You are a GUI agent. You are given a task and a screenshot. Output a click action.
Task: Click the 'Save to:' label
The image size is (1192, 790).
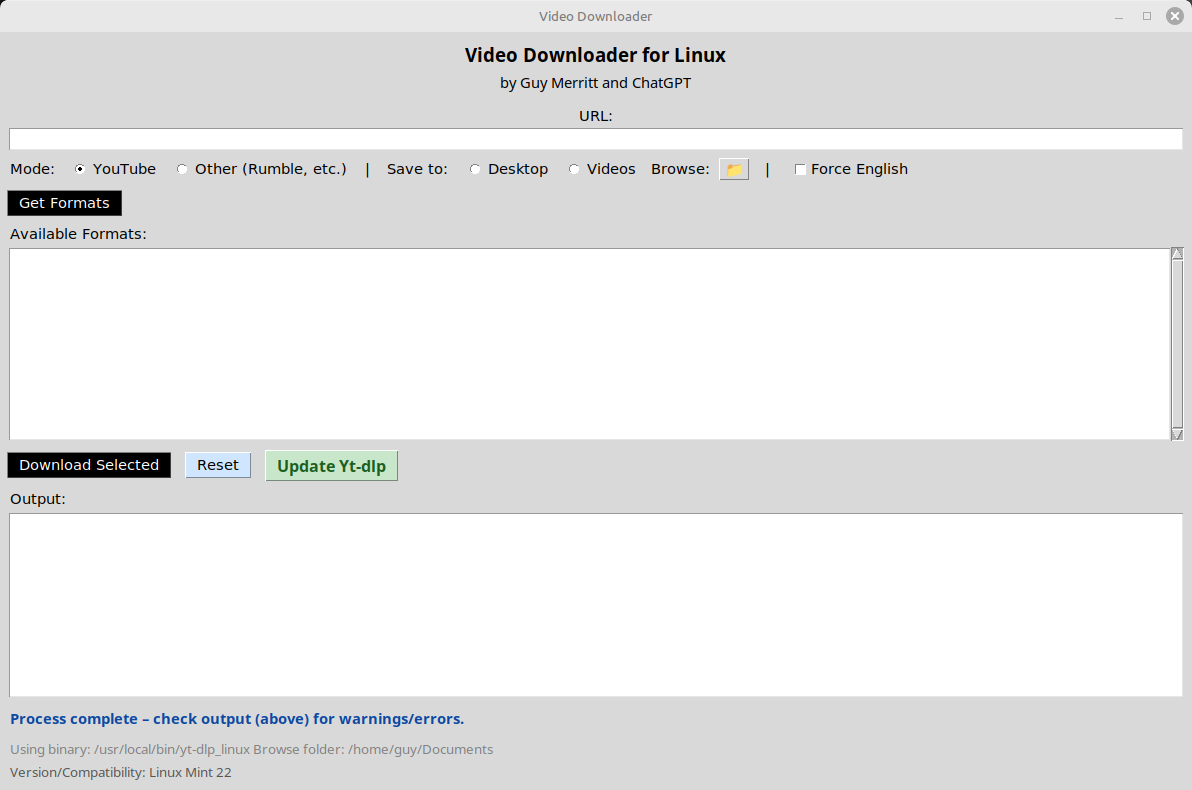[x=417, y=169]
